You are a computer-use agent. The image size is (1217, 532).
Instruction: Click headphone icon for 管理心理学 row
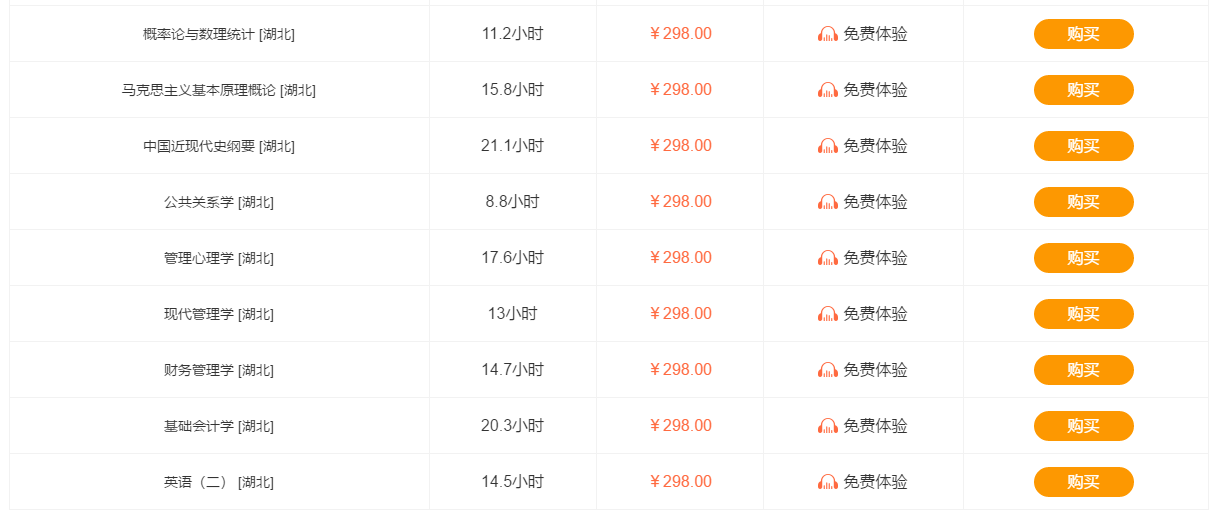[x=828, y=258]
